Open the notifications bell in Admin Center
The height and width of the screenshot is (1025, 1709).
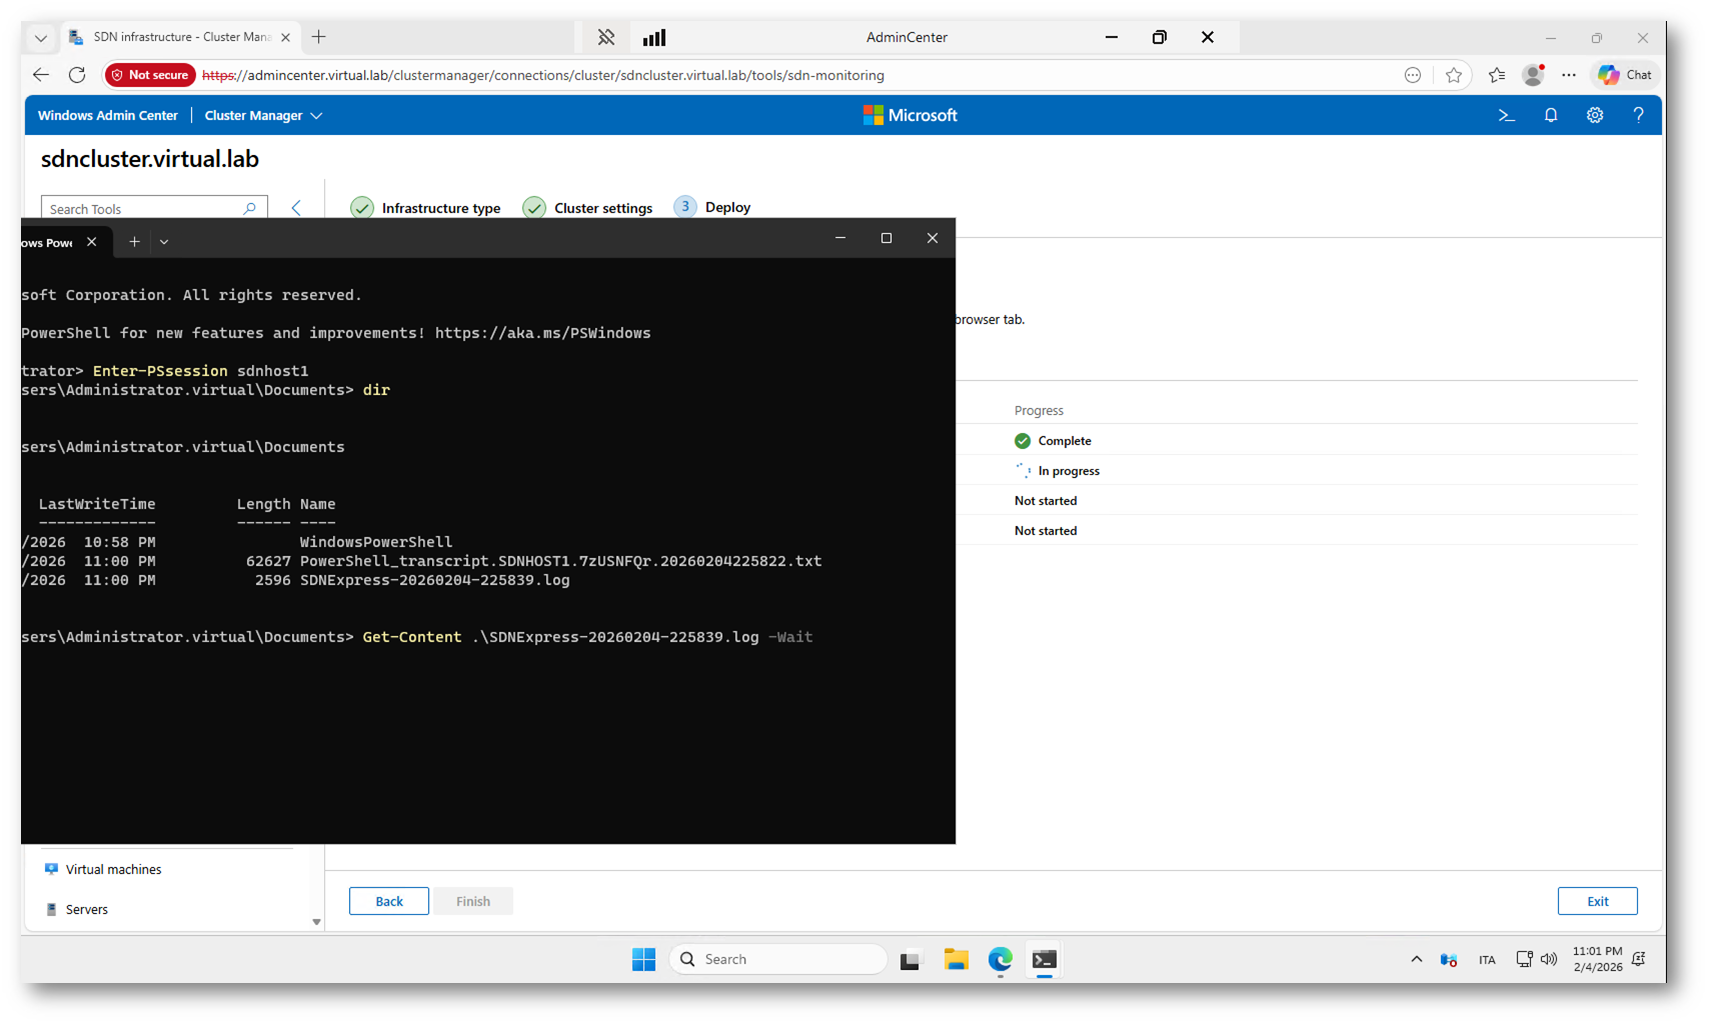(1550, 116)
